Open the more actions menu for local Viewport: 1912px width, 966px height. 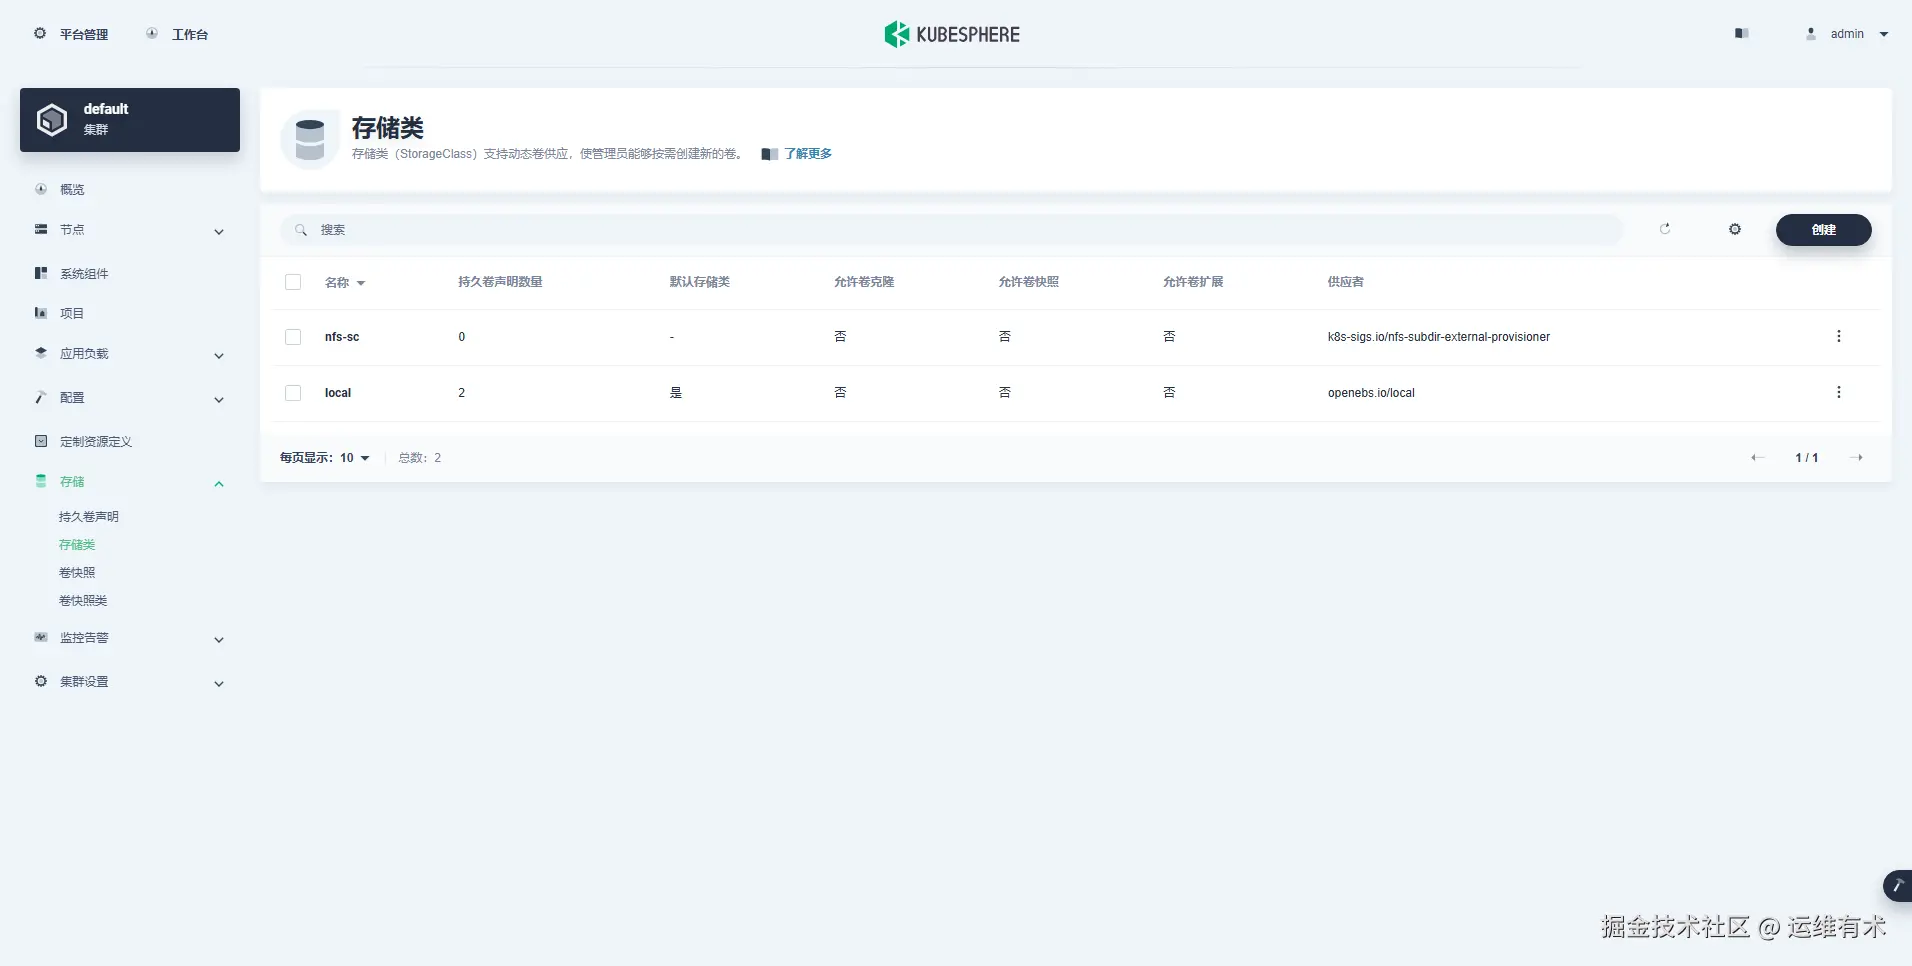click(1839, 392)
